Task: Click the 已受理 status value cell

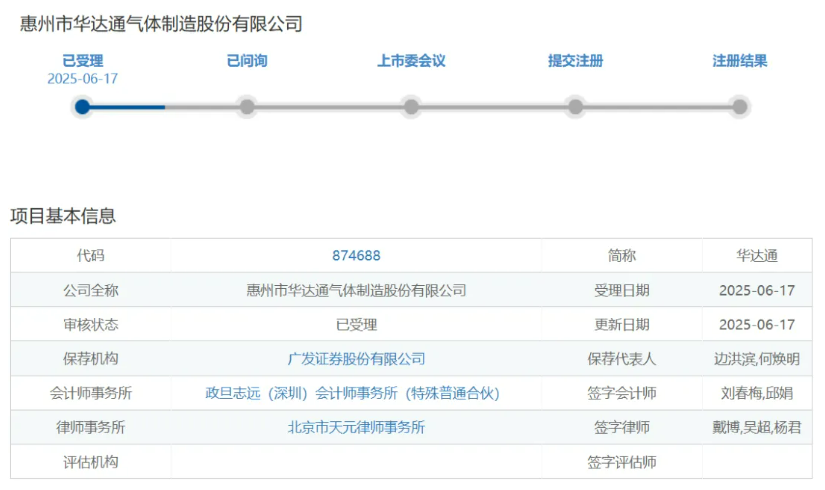Action: (356, 325)
